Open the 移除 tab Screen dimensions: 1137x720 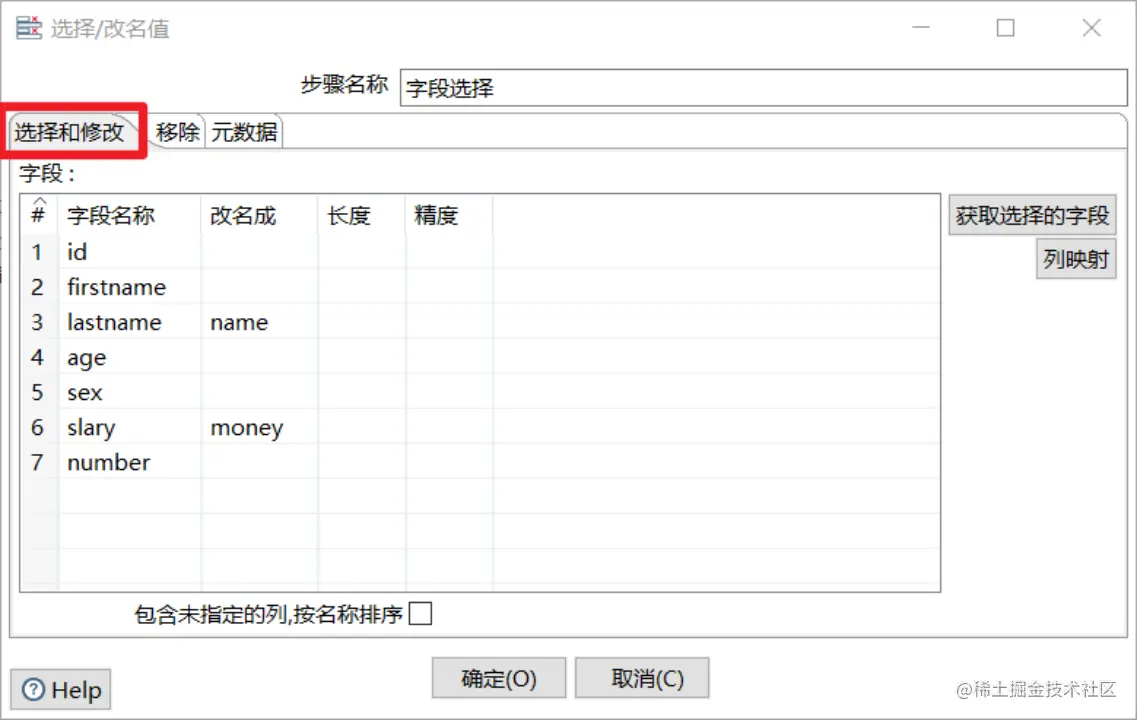point(178,132)
